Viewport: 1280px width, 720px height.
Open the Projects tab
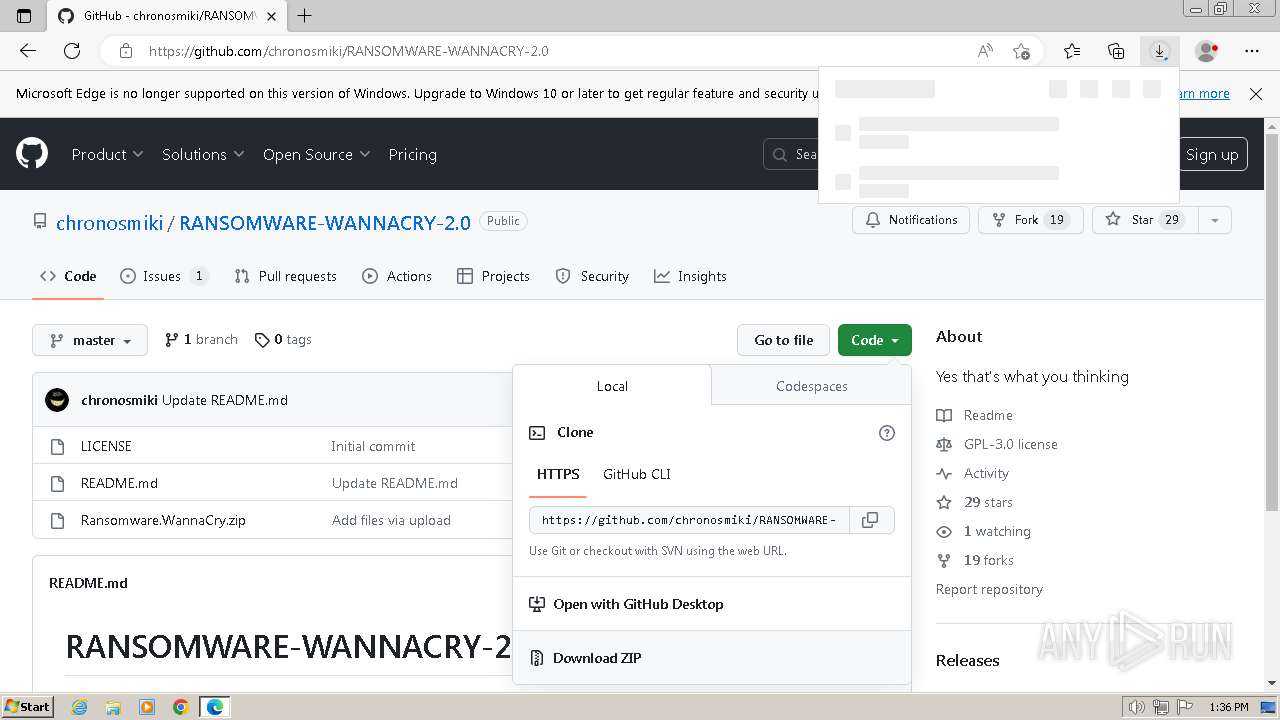pos(493,276)
